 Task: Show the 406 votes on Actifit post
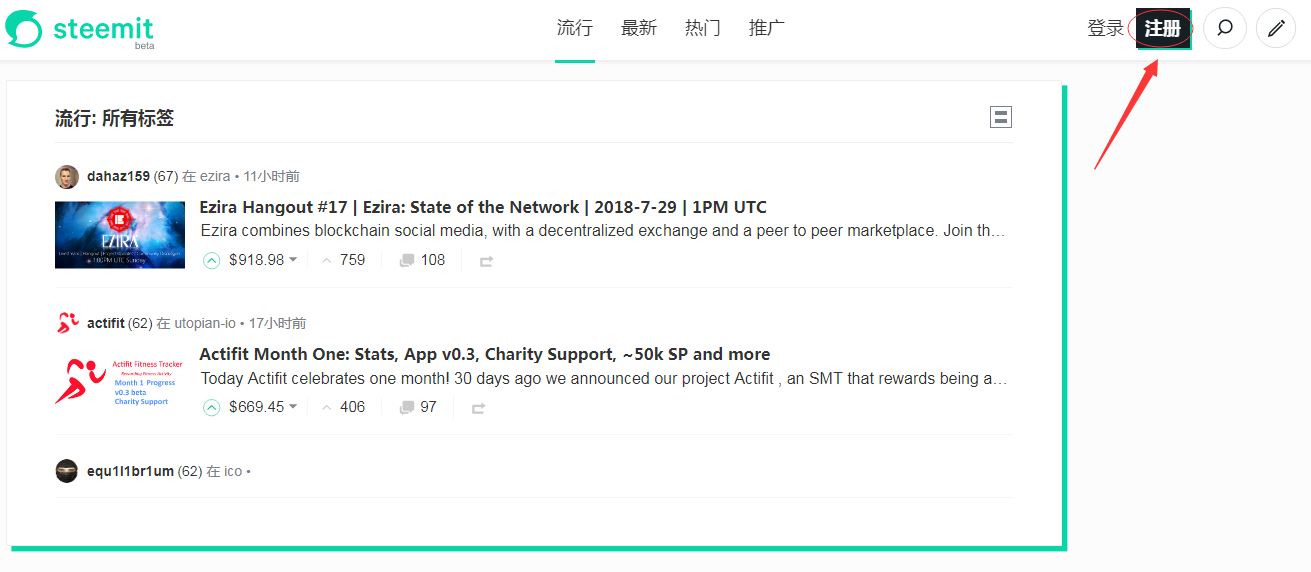343,407
